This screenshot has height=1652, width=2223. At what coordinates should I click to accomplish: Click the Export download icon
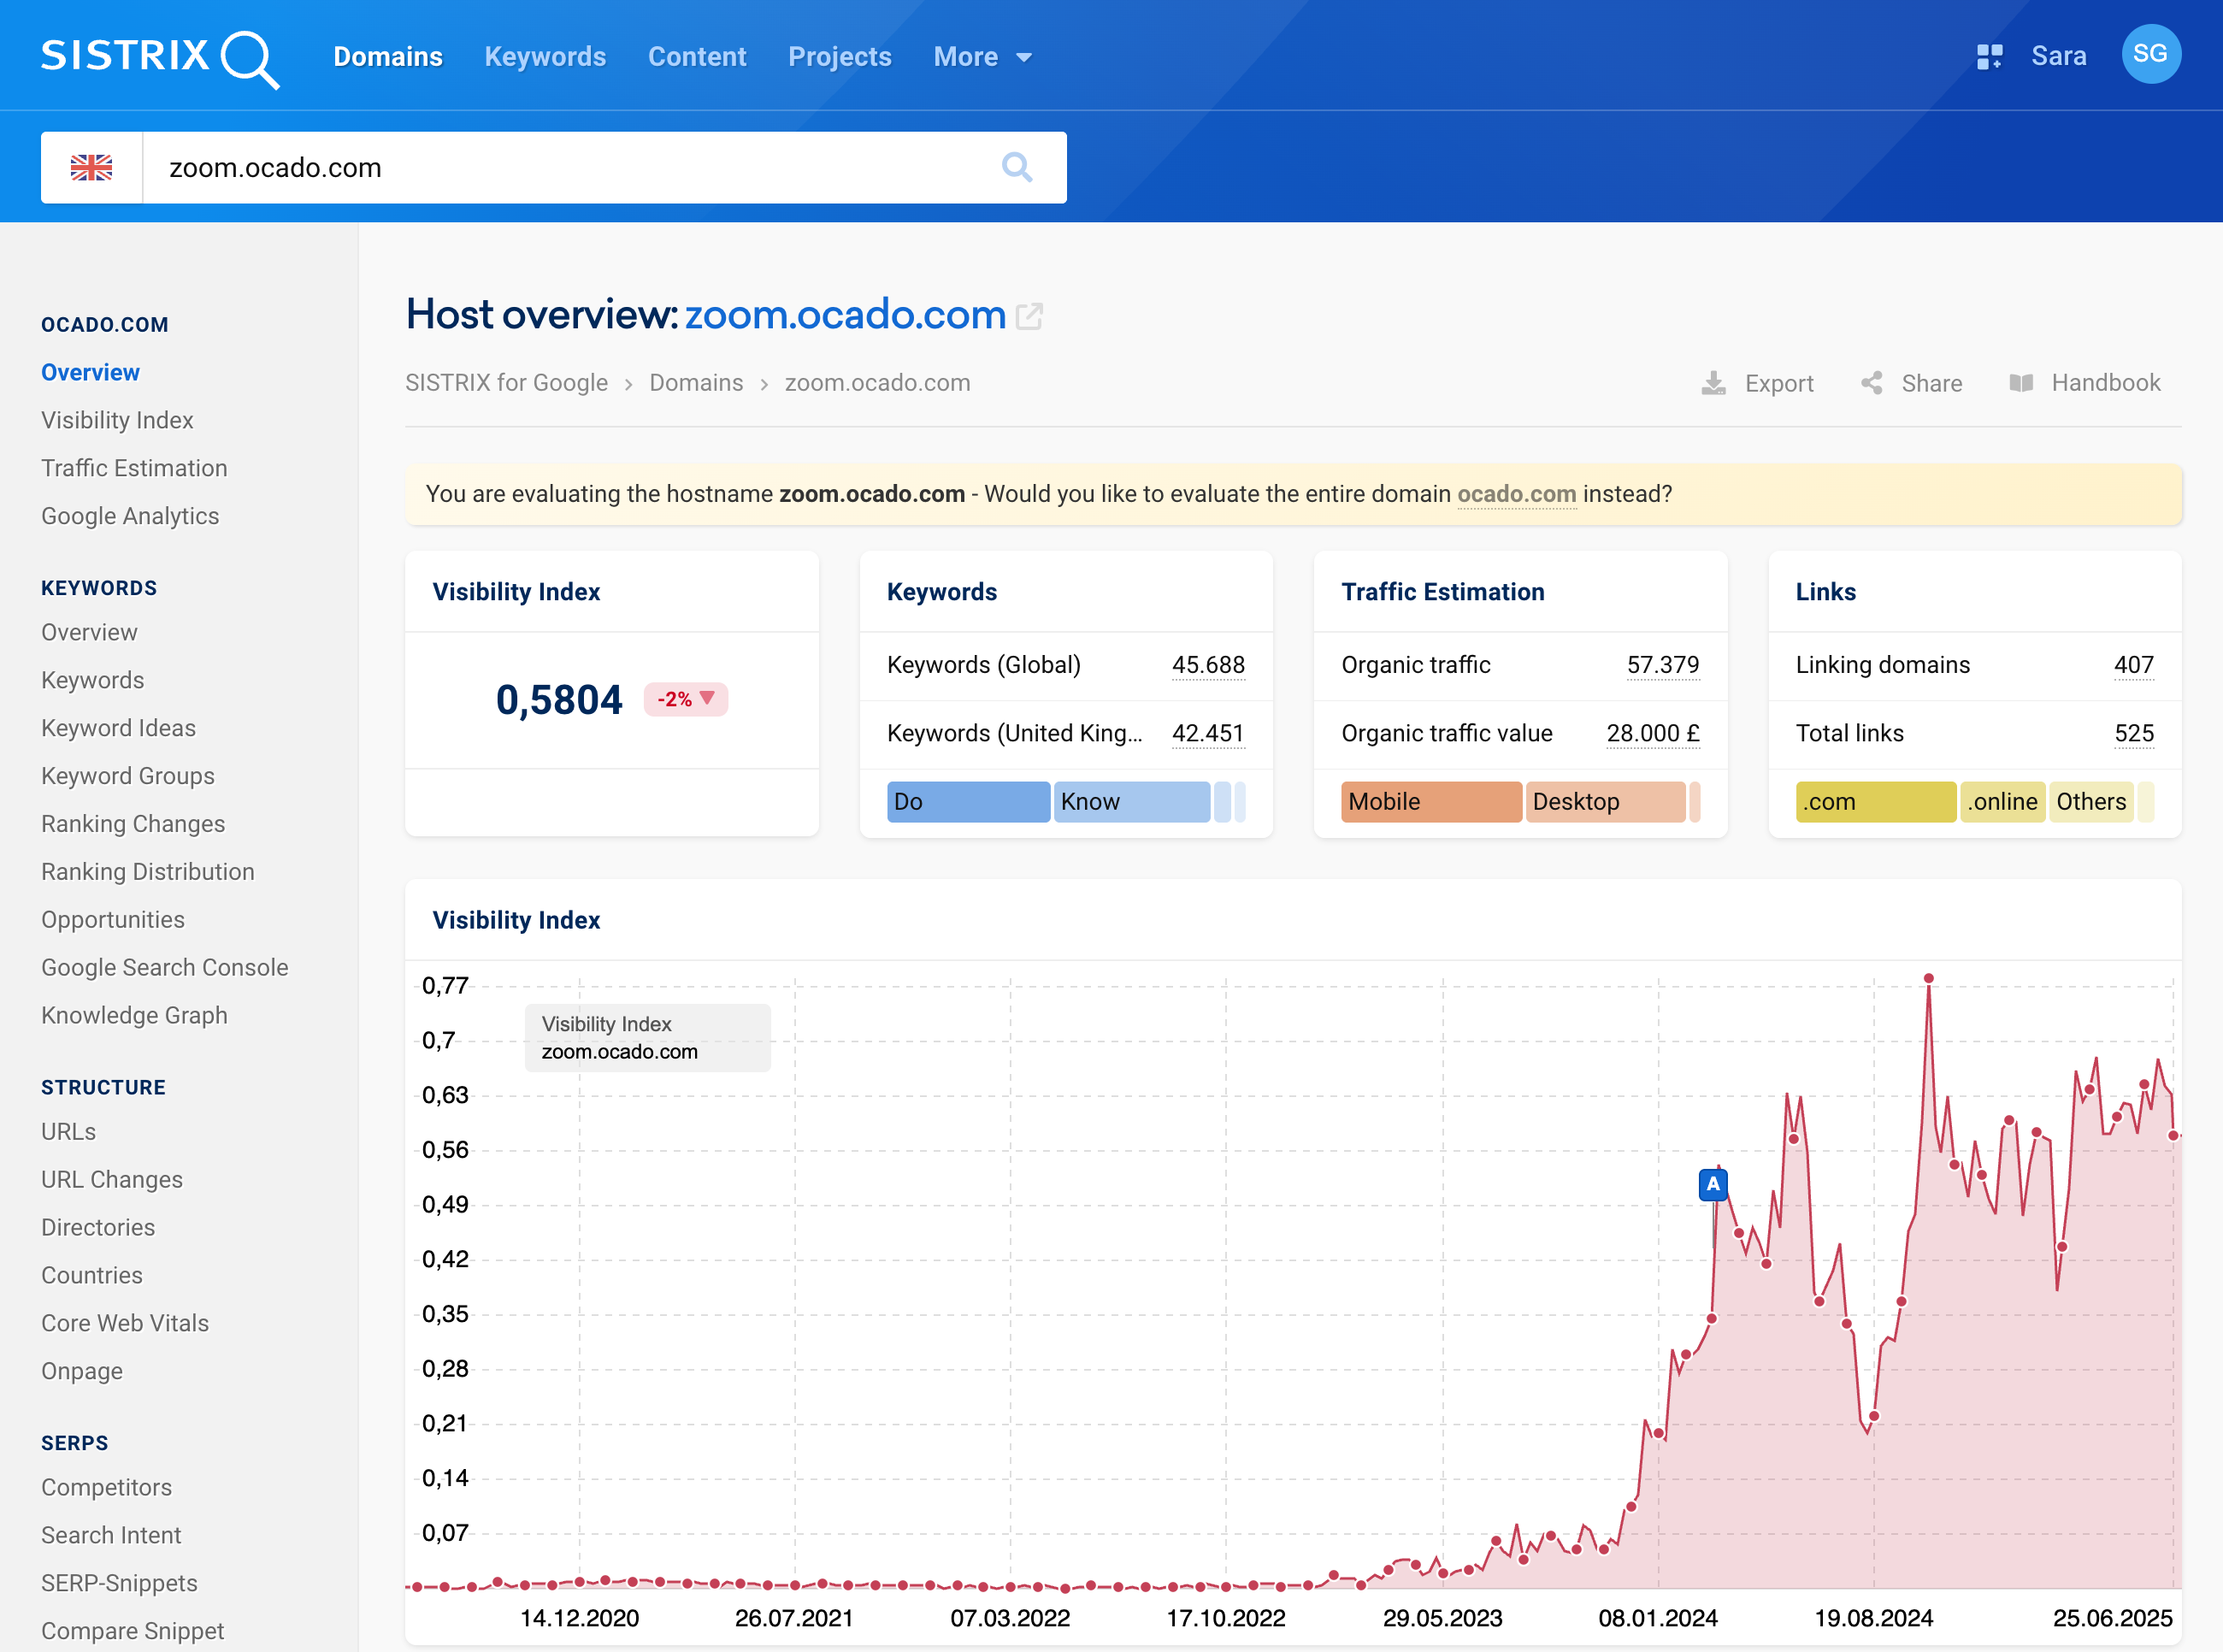[x=1713, y=383]
